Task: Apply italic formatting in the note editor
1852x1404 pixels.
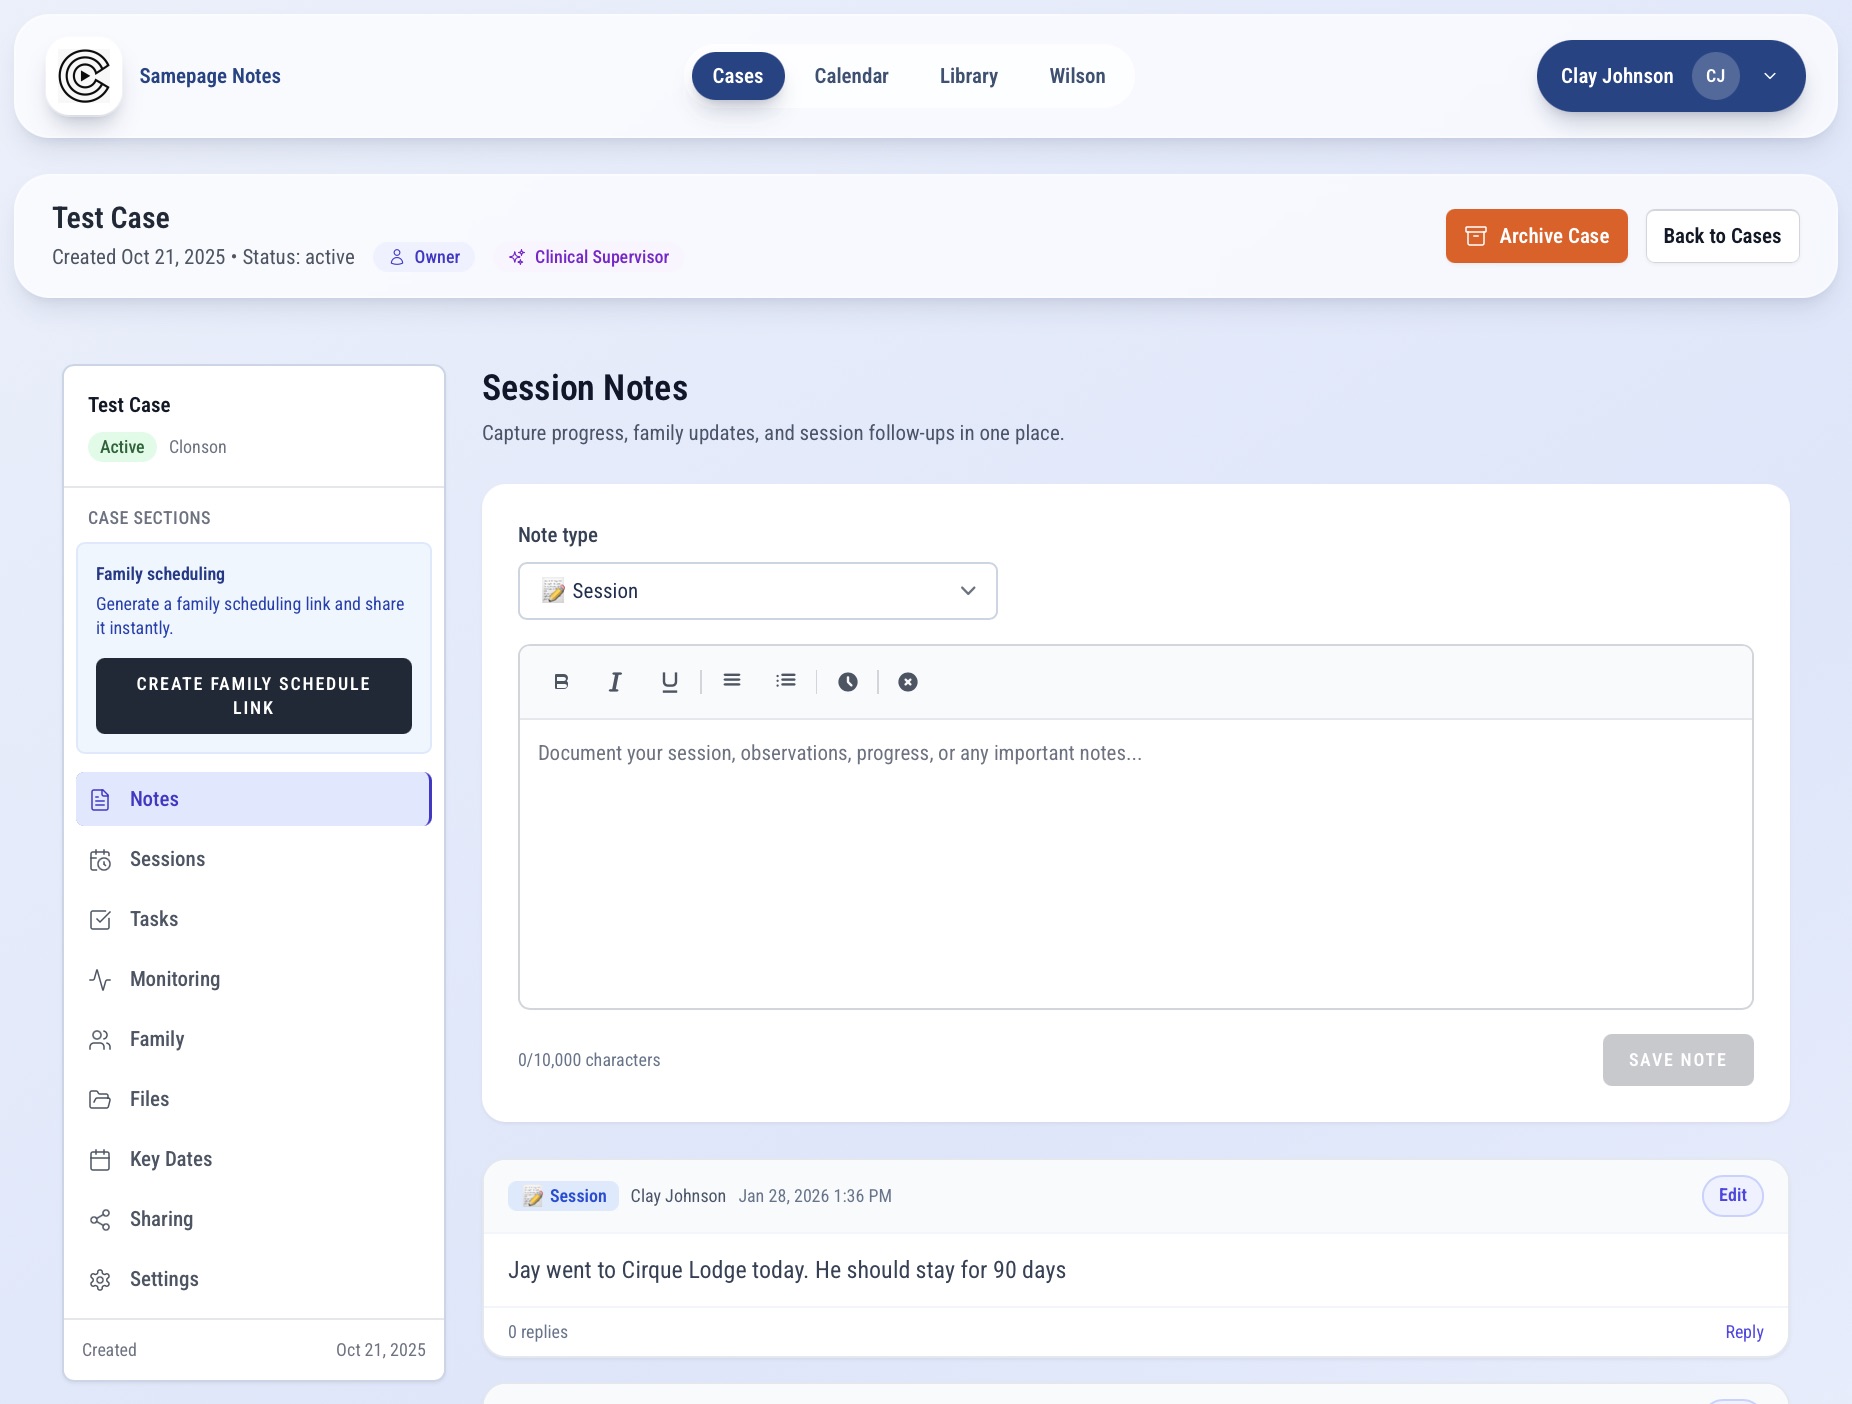Action: (x=614, y=681)
